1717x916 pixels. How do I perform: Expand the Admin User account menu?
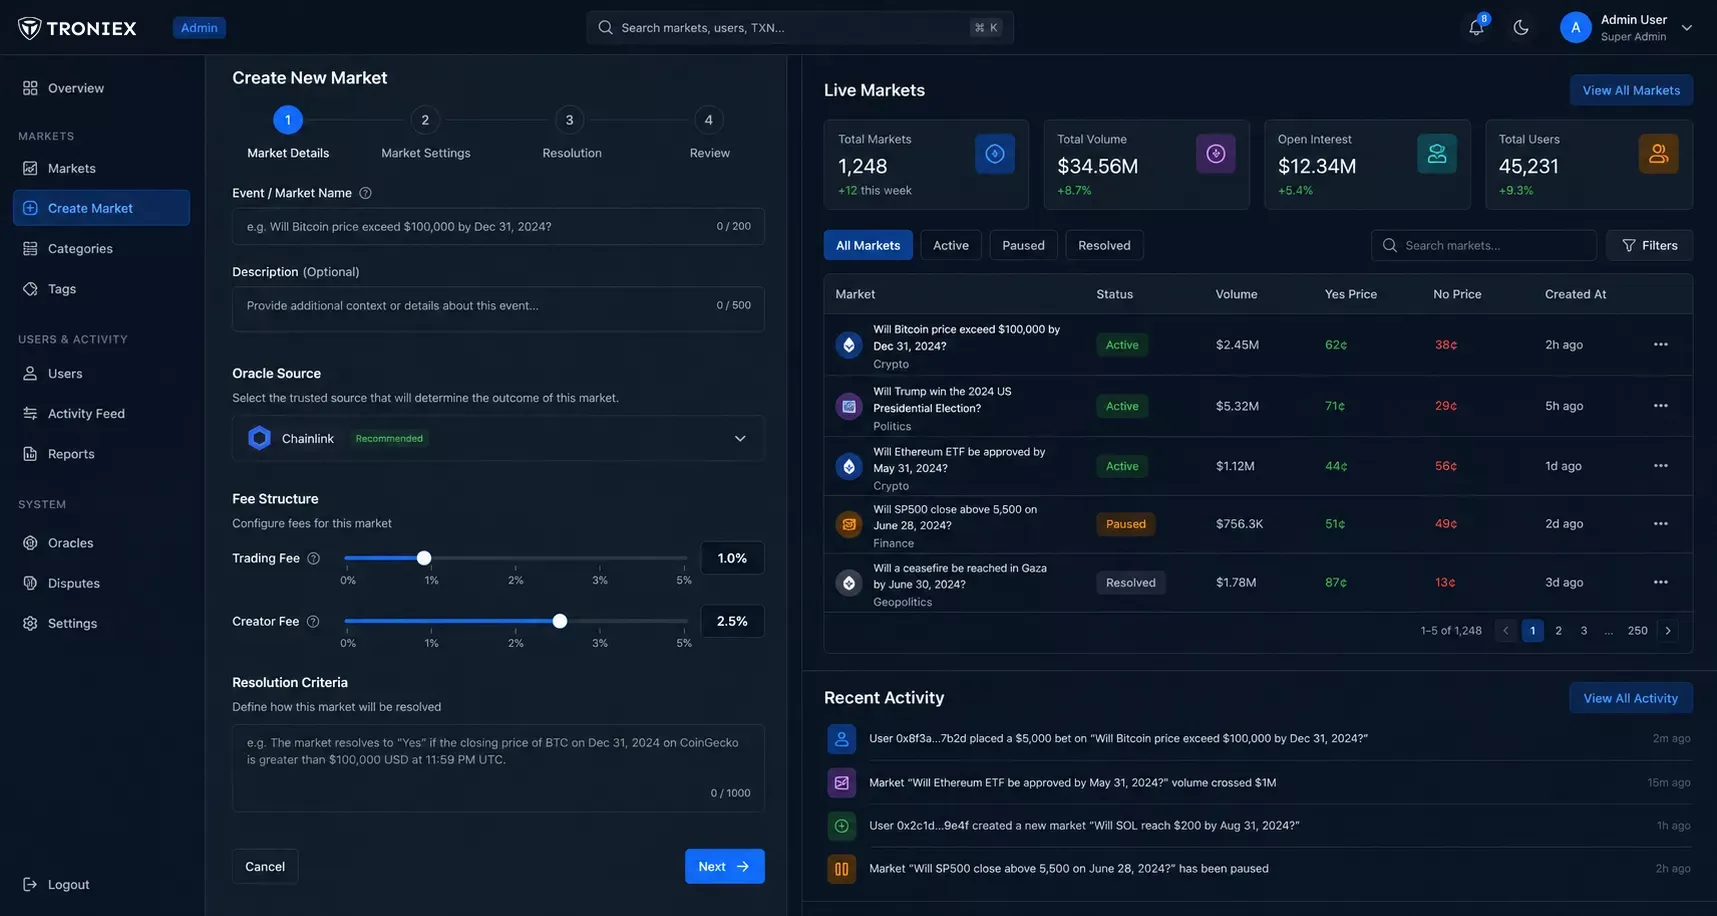pyautogui.click(x=1627, y=27)
